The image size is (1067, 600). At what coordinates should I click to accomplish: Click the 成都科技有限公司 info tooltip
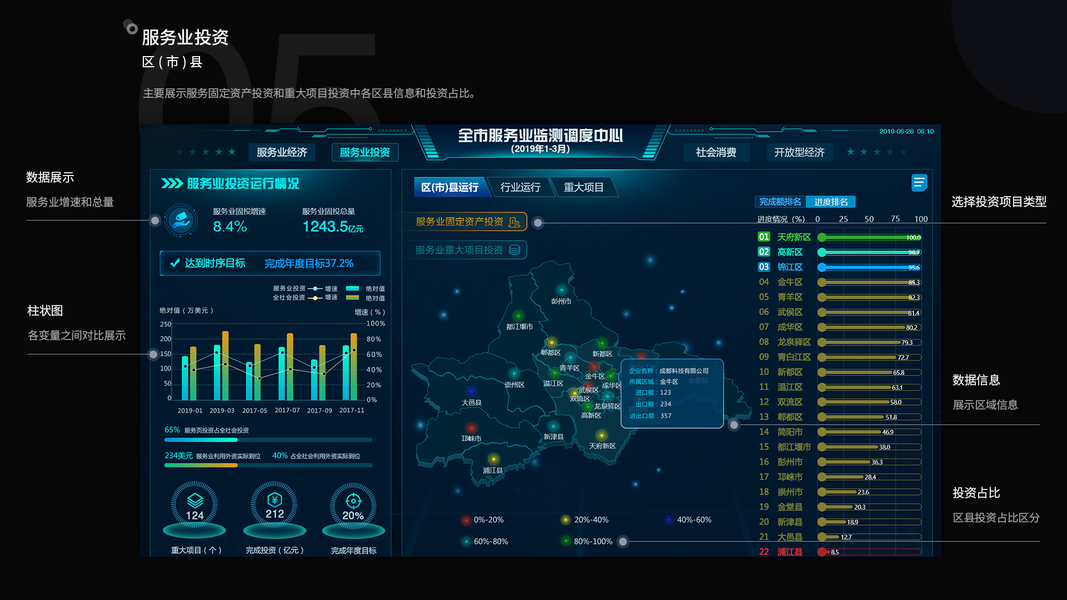(672, 394)
